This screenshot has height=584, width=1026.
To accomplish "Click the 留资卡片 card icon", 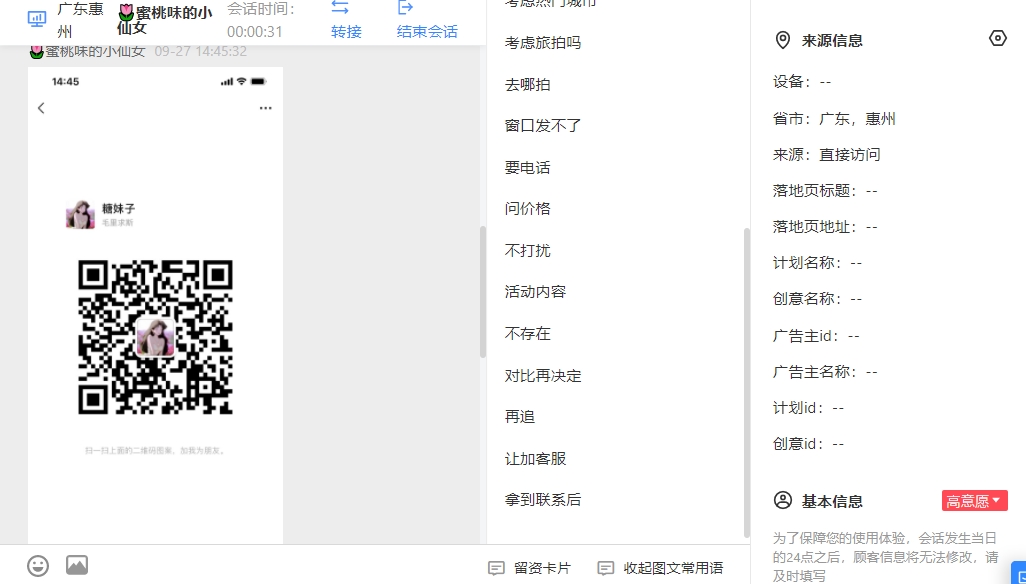I will [497, 568].
